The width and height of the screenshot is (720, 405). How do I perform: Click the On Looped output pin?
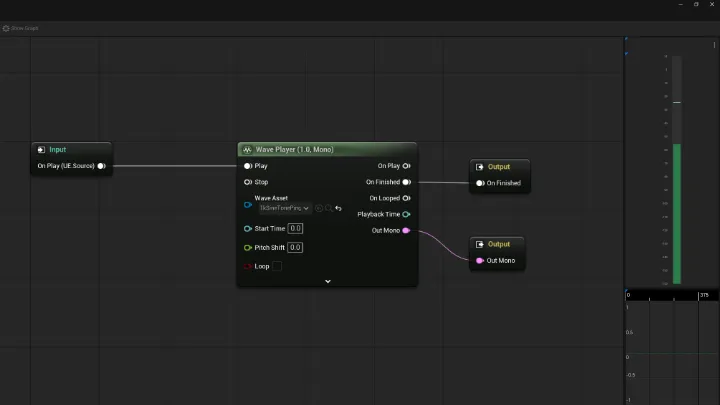click(406, 198)
